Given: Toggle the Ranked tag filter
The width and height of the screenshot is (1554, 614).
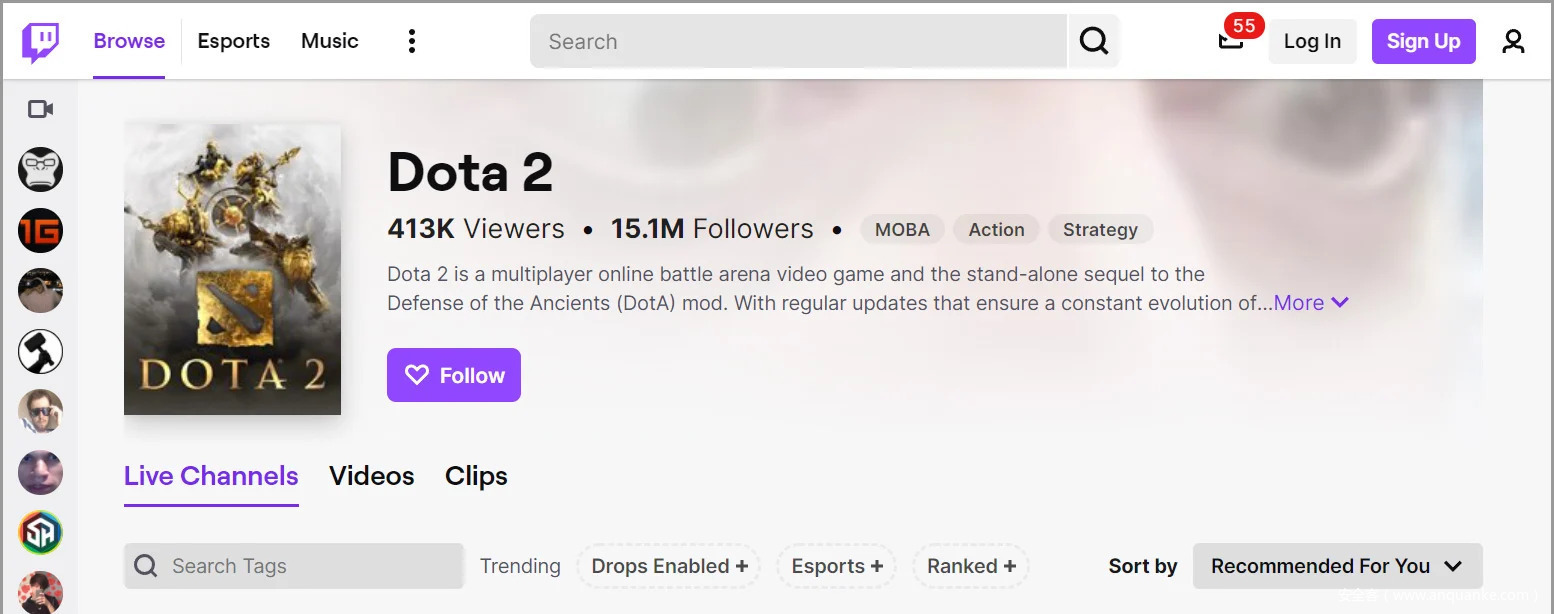Looking at the screenshot, I should (x=971, y=566).
